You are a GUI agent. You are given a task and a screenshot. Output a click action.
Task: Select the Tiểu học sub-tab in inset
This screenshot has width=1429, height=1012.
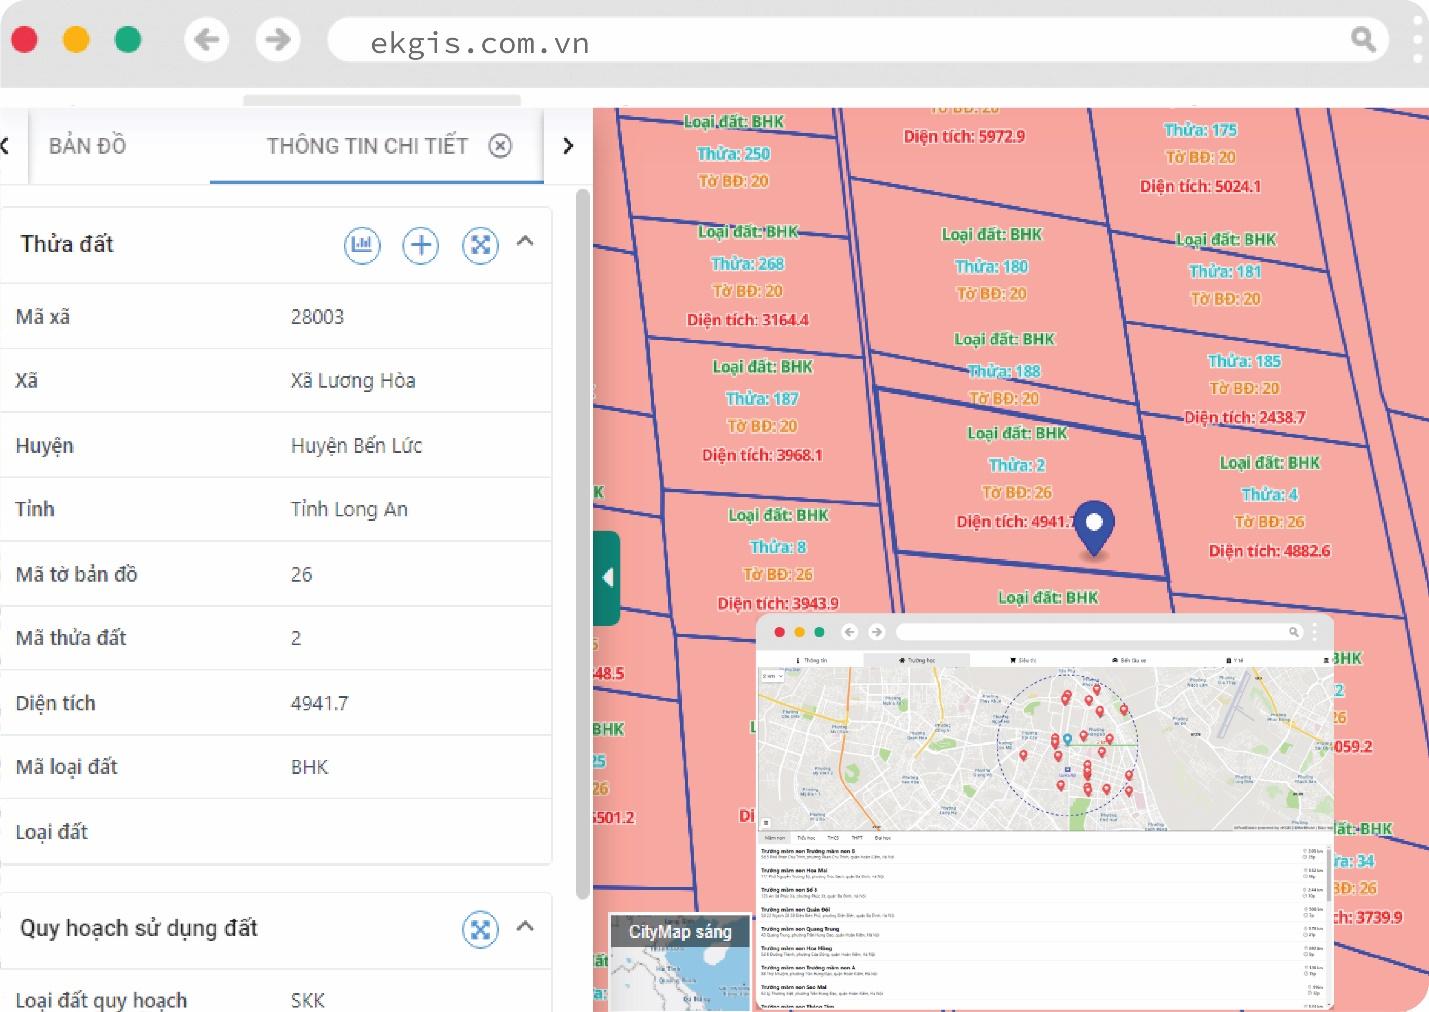(x=805, y=838)
